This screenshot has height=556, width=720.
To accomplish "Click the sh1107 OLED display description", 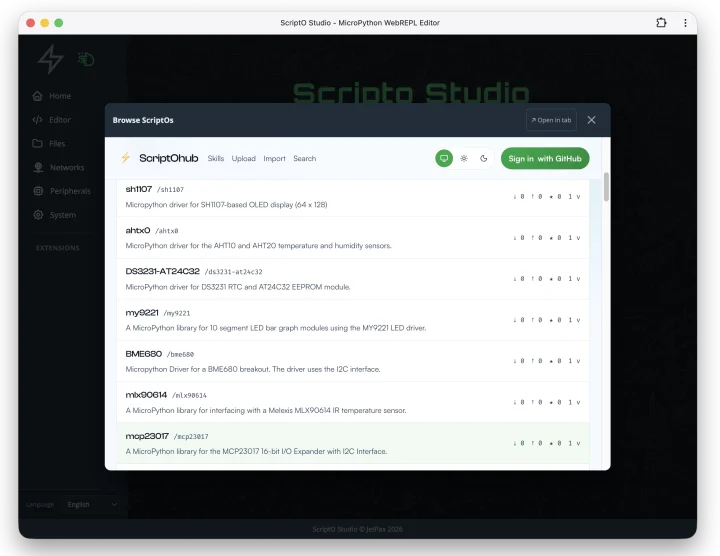I will tap(226, 205).
